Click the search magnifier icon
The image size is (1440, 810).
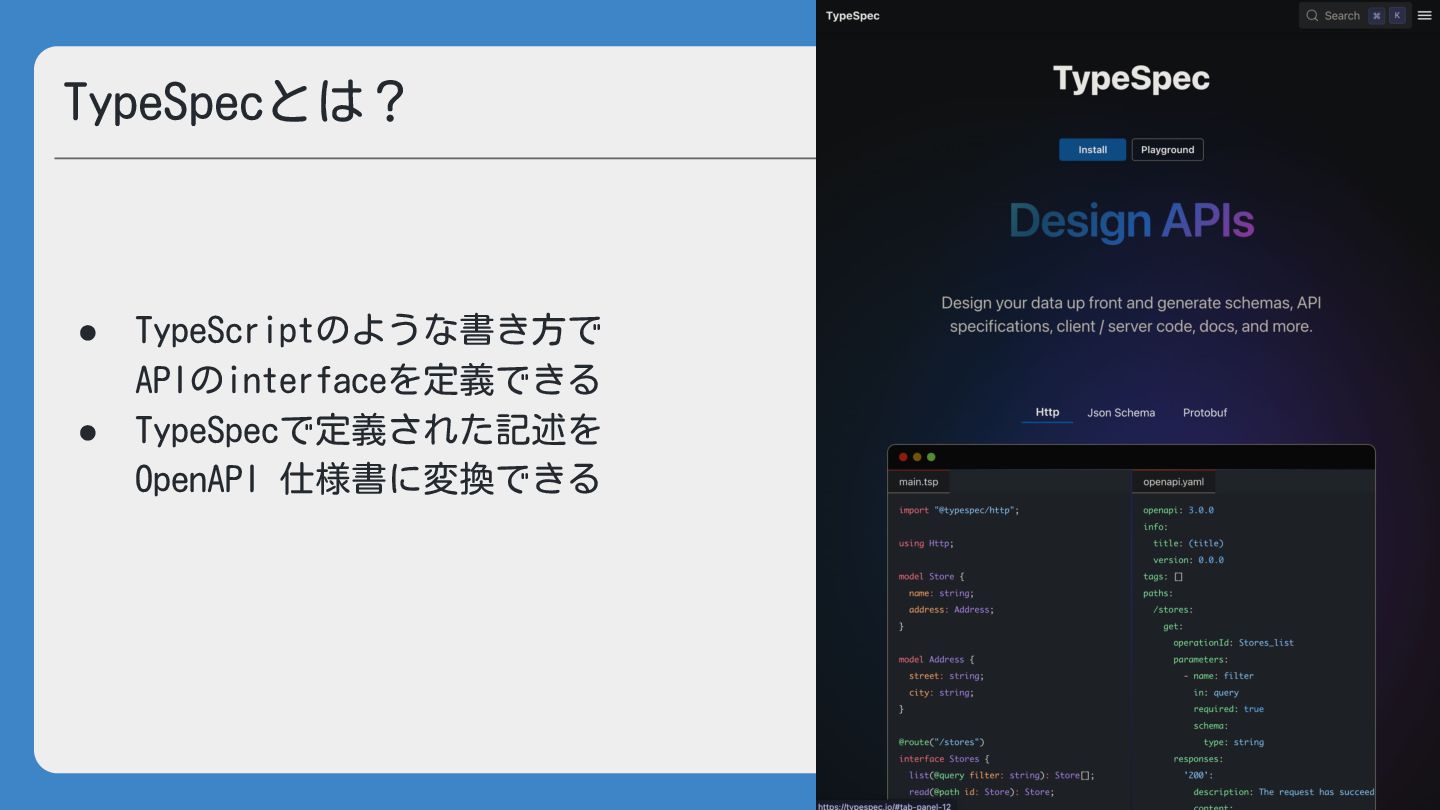[x=1312, y=15]
